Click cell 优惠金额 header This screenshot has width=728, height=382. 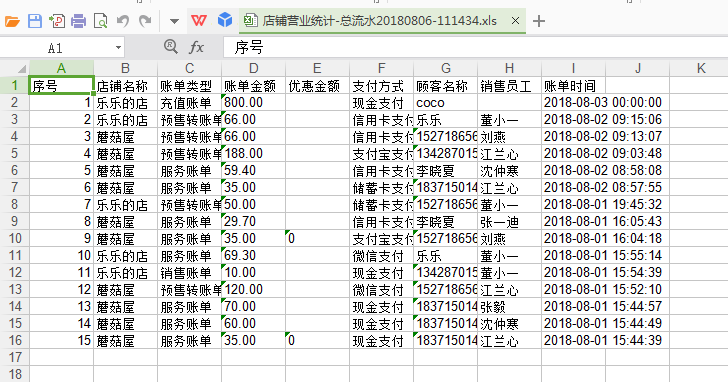pos(318,86)
